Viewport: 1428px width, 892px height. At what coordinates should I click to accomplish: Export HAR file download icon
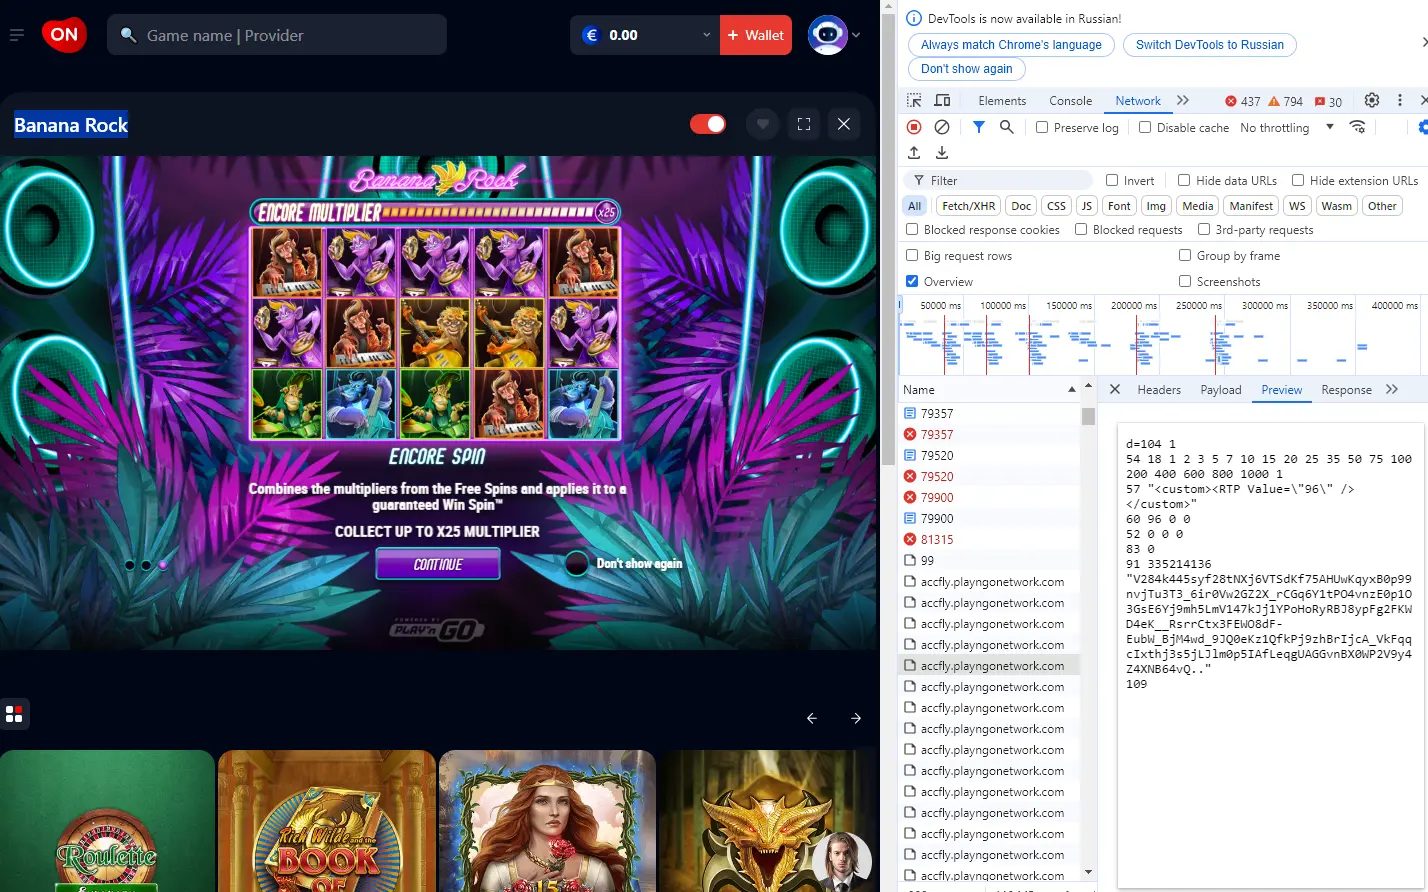pos(942,153)
